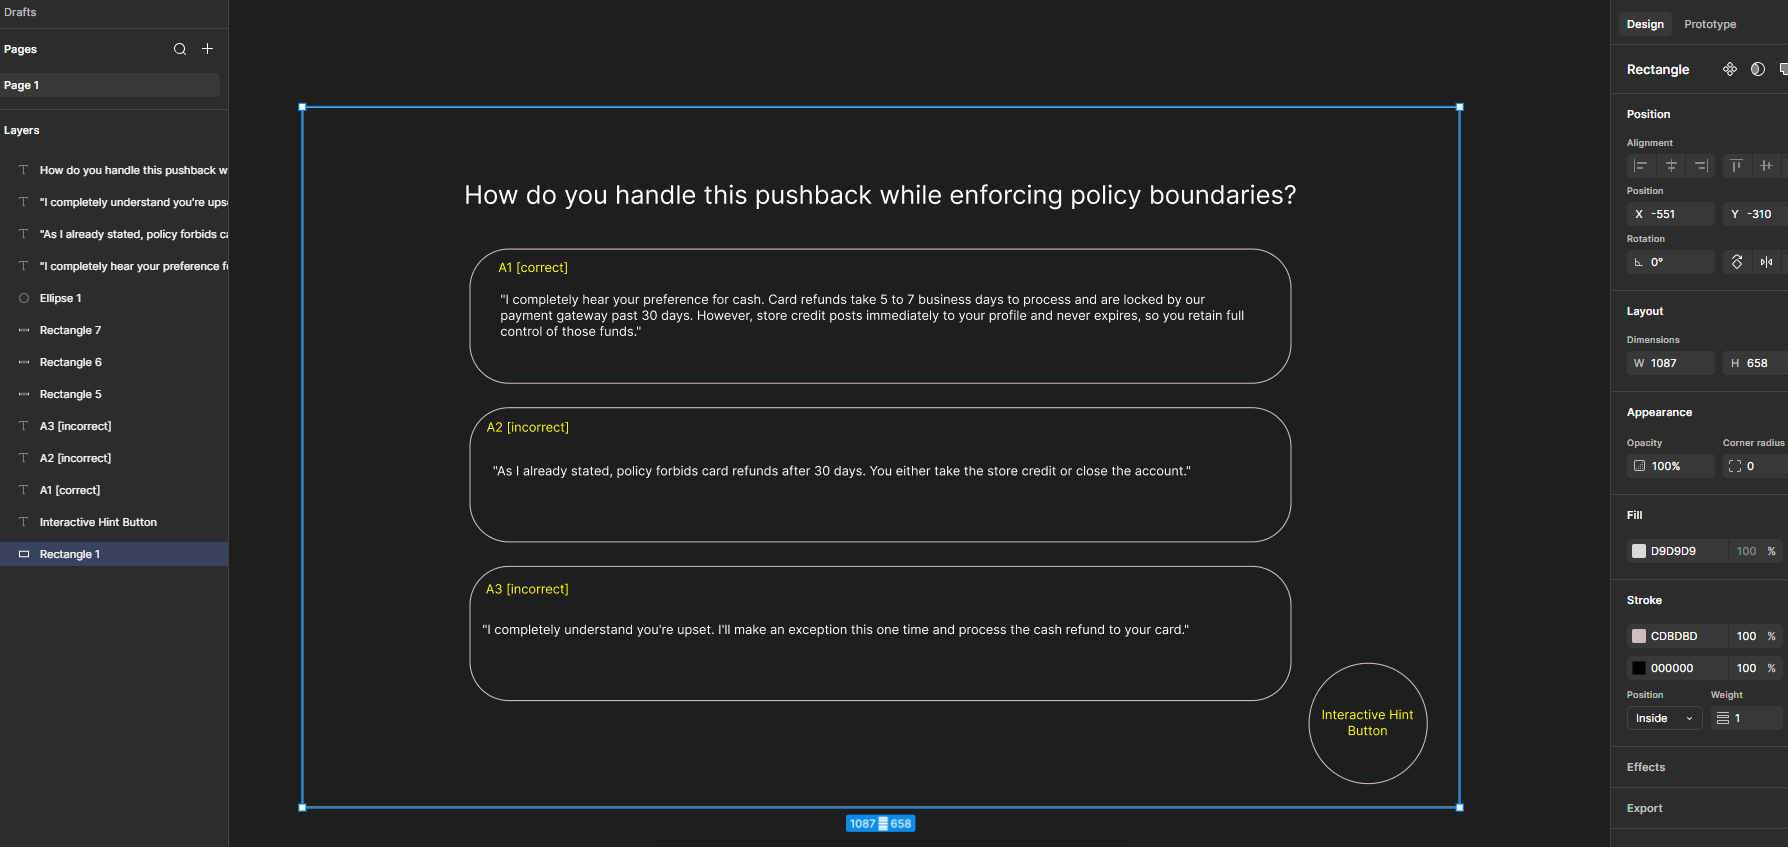Click the mask icon next to Rectangle title
The width and height of the screenshot is (1788, 847).
click(1758, 69)
